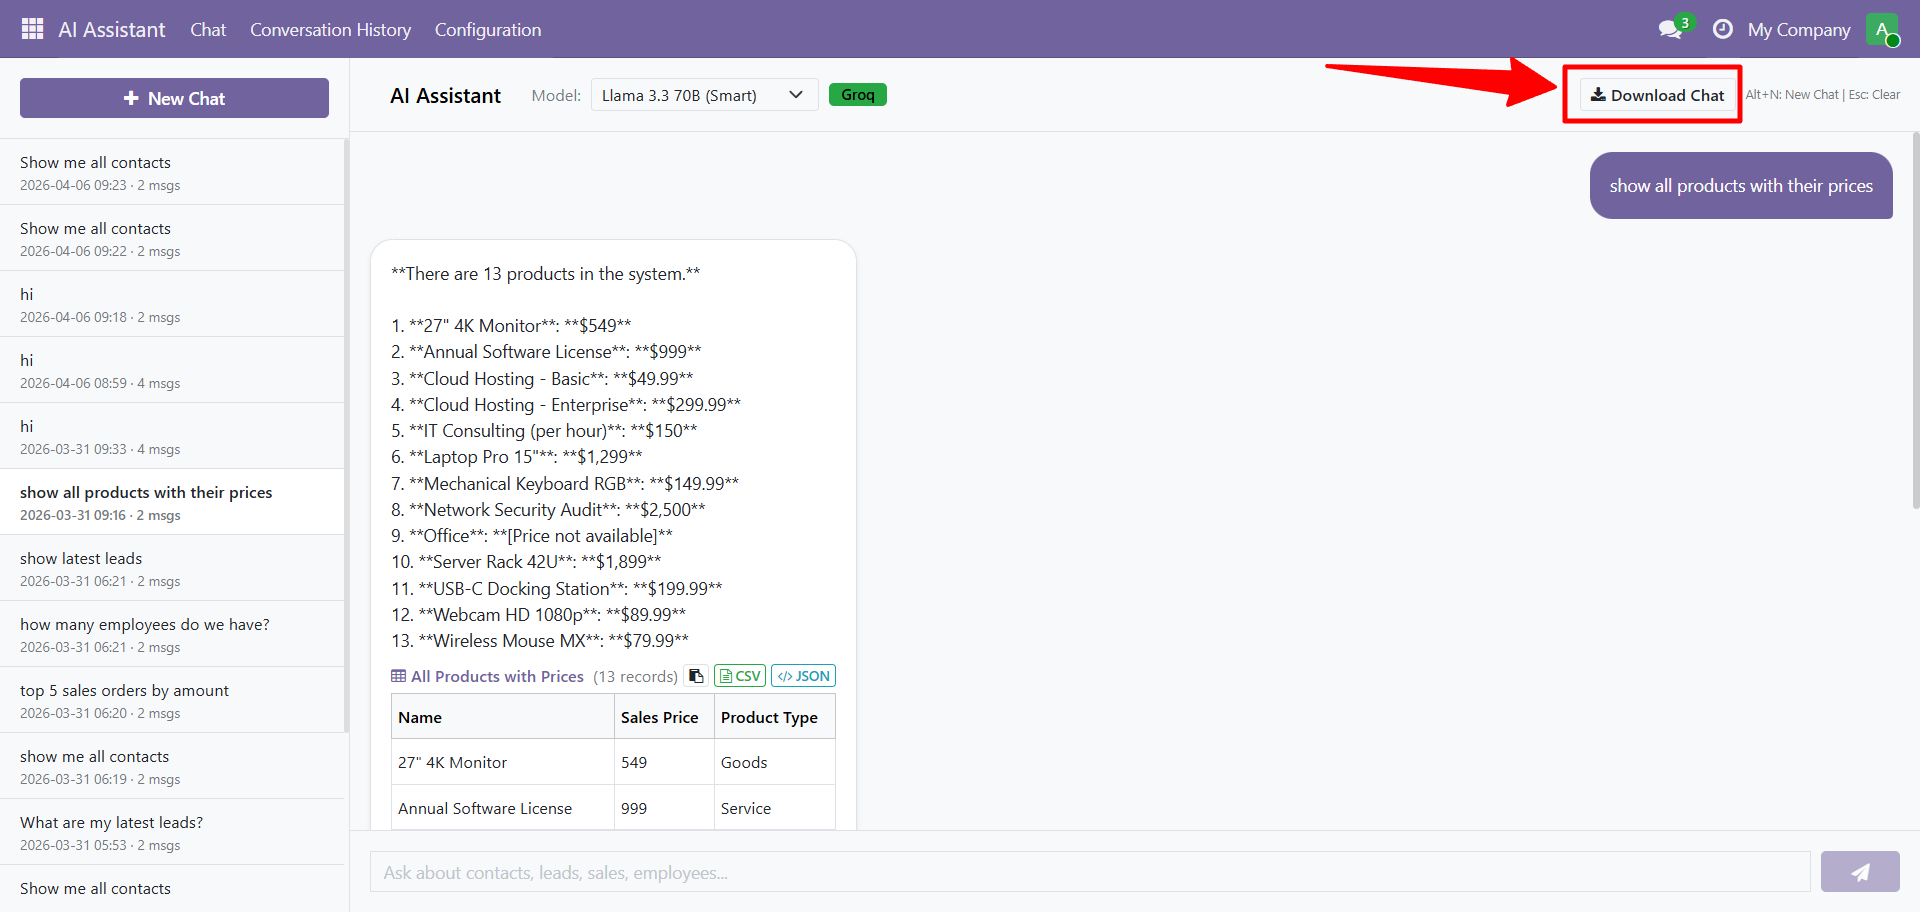
Task: Open the Odoo apps grid menu
Action: click(x=32, y=28)
